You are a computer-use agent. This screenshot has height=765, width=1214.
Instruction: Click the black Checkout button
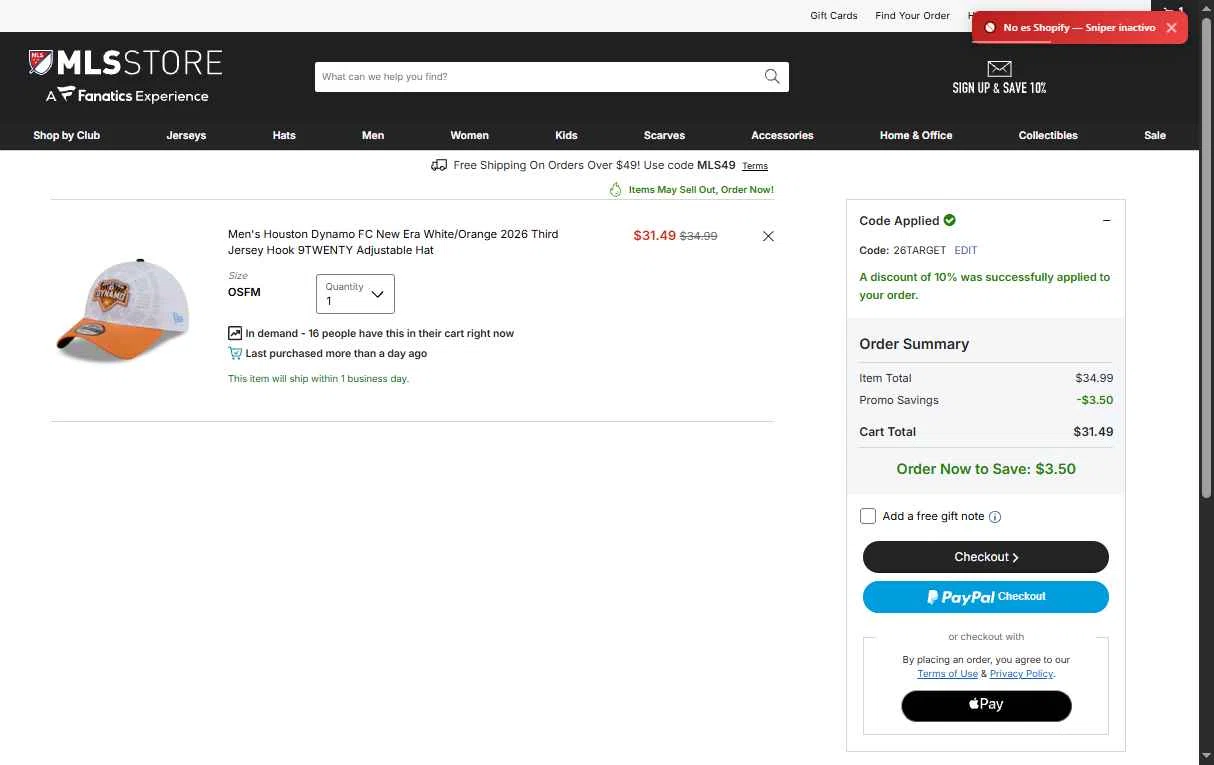[986, 557]
